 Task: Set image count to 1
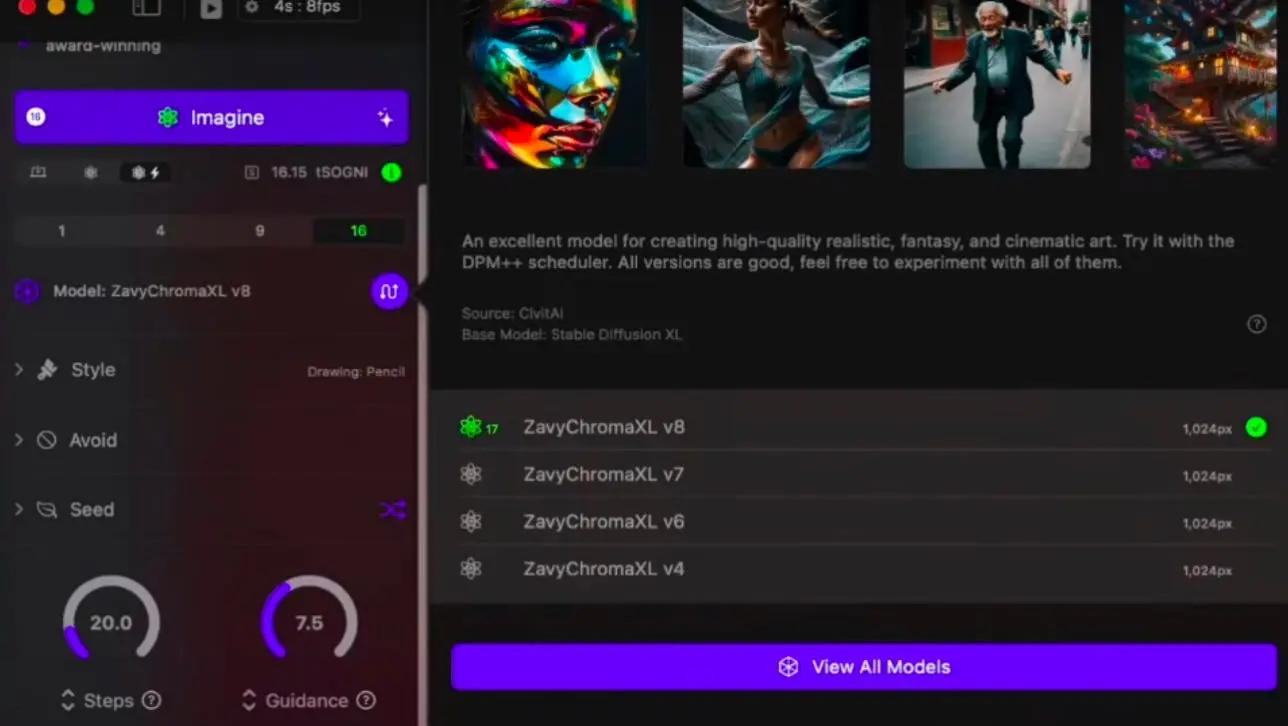click(x=61, y=231)
